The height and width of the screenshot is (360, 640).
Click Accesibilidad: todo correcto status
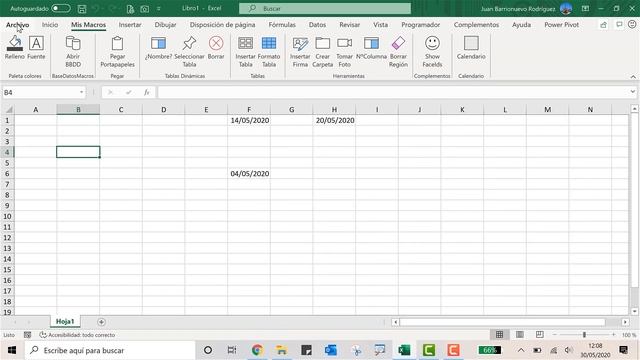point(77,335)
